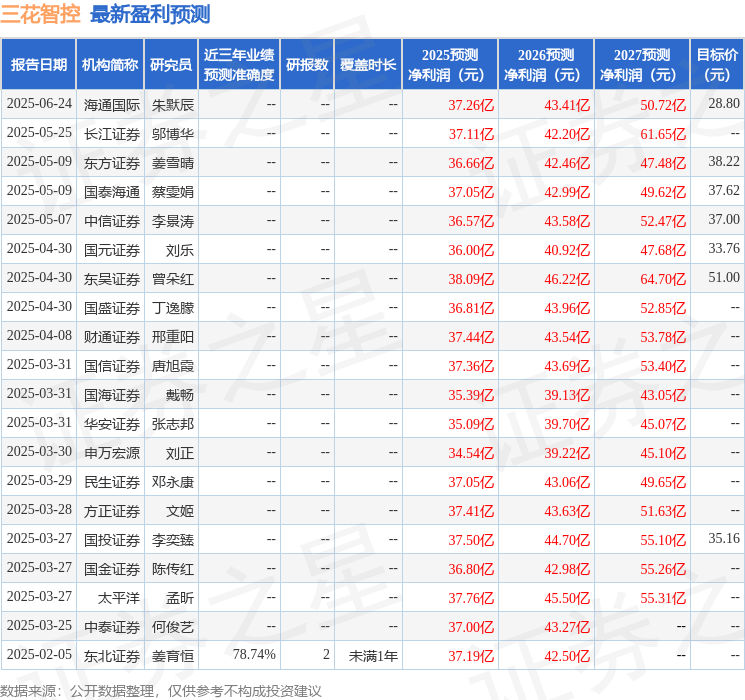Click analyst name 唐旭霞
745x700 pixels.
tap(173, 366)
